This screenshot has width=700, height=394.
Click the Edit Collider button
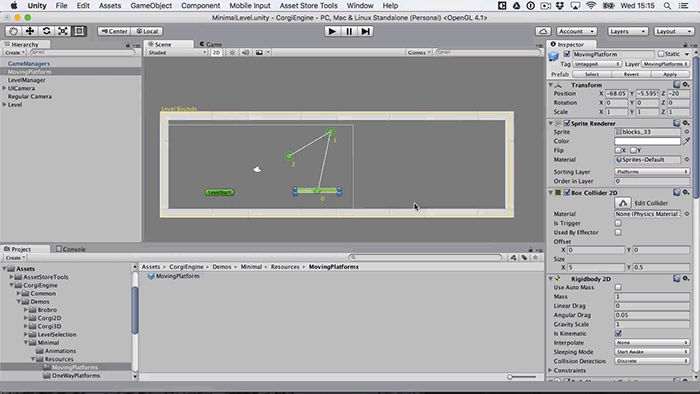pos(623,203)
